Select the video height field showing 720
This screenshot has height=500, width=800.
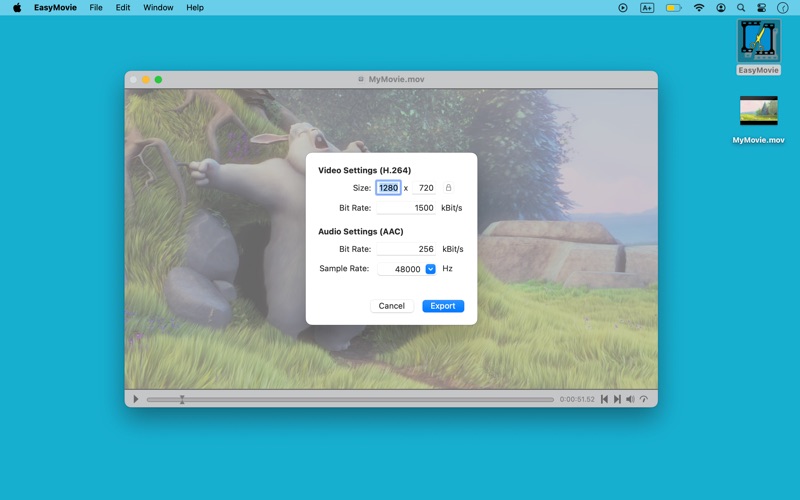(x=424, y=188)
